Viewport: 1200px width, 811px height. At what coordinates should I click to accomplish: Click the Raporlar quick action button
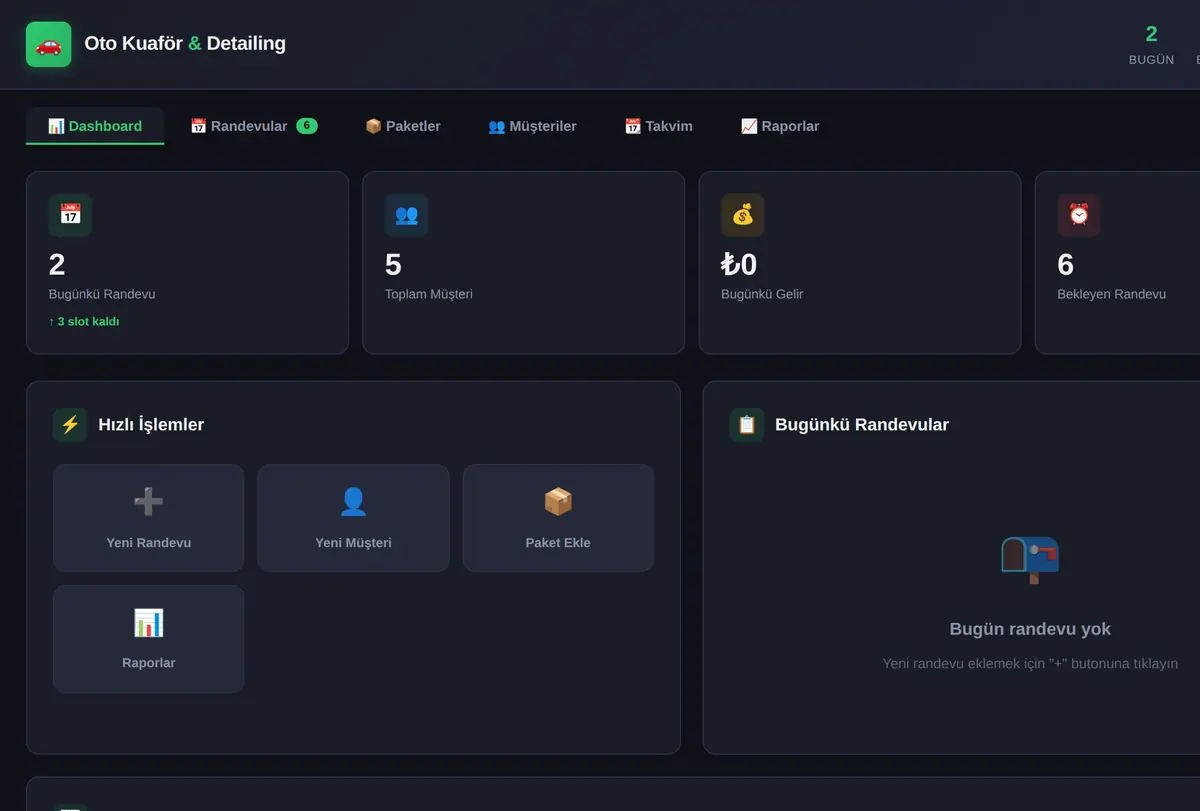click(x=148, y=639)
